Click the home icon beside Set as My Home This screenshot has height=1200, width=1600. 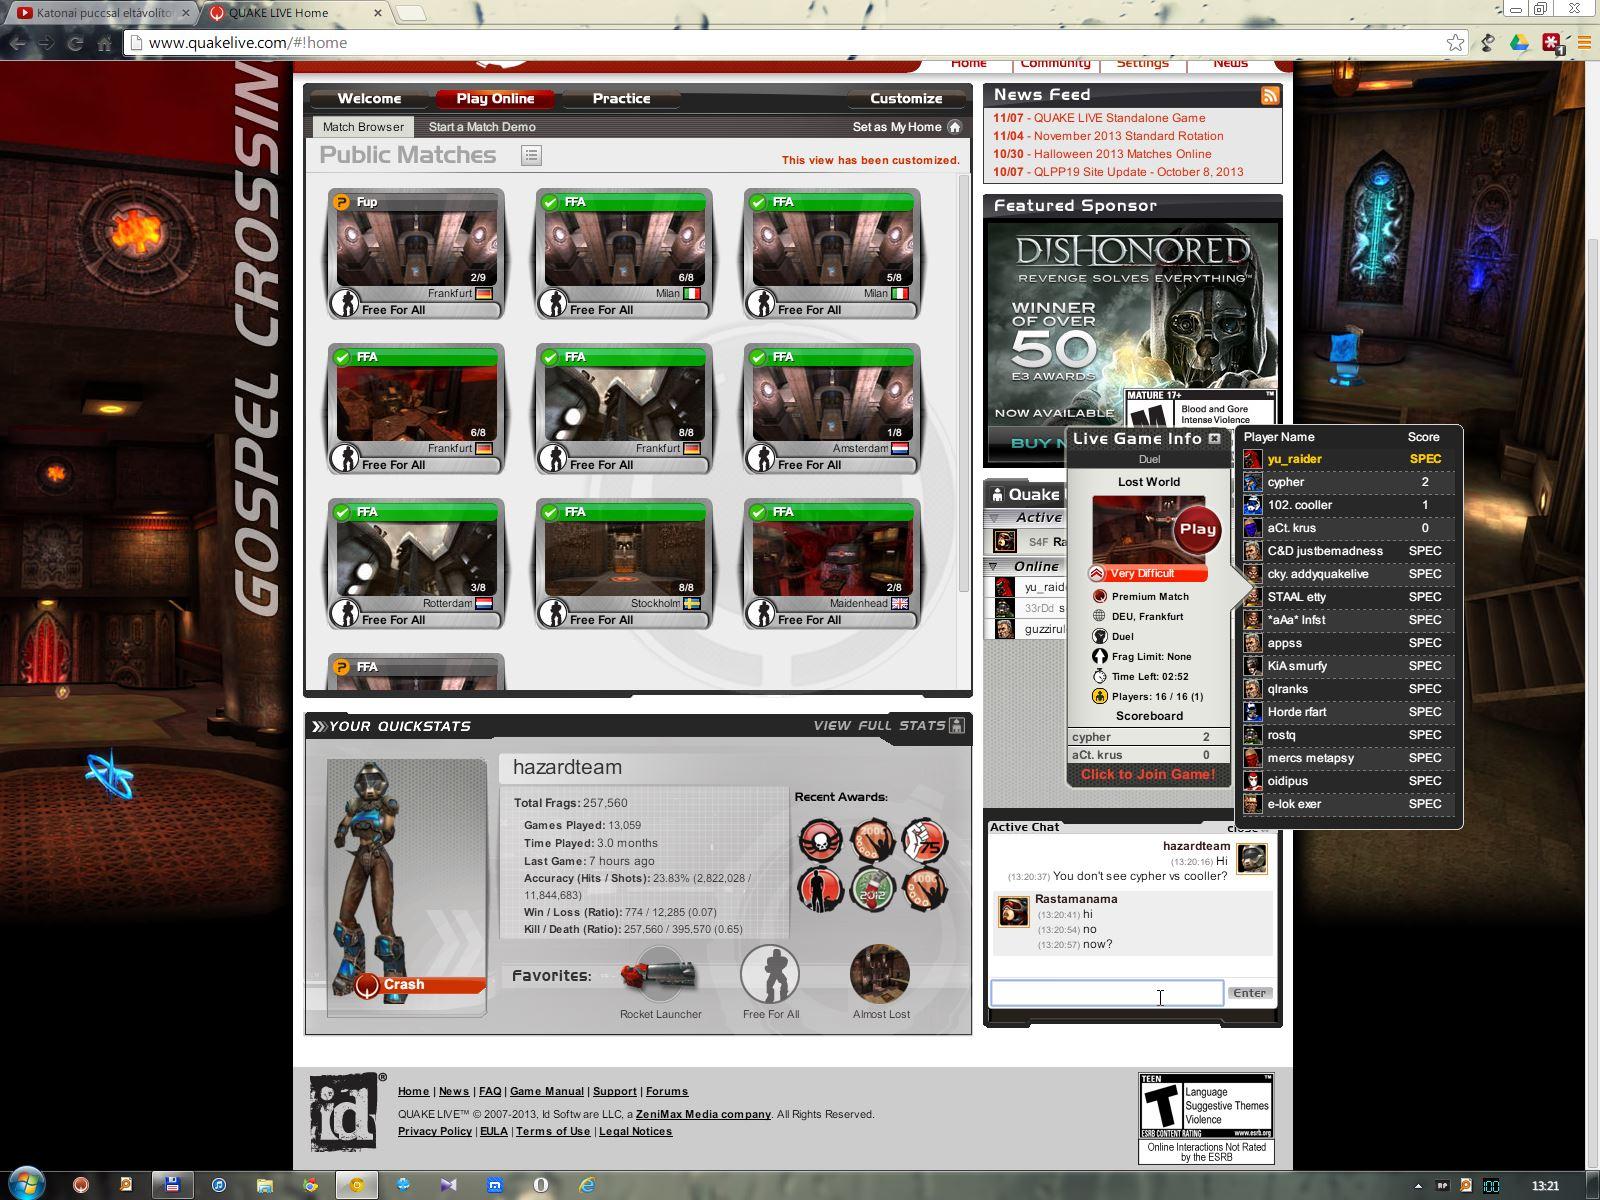(954, 127)
